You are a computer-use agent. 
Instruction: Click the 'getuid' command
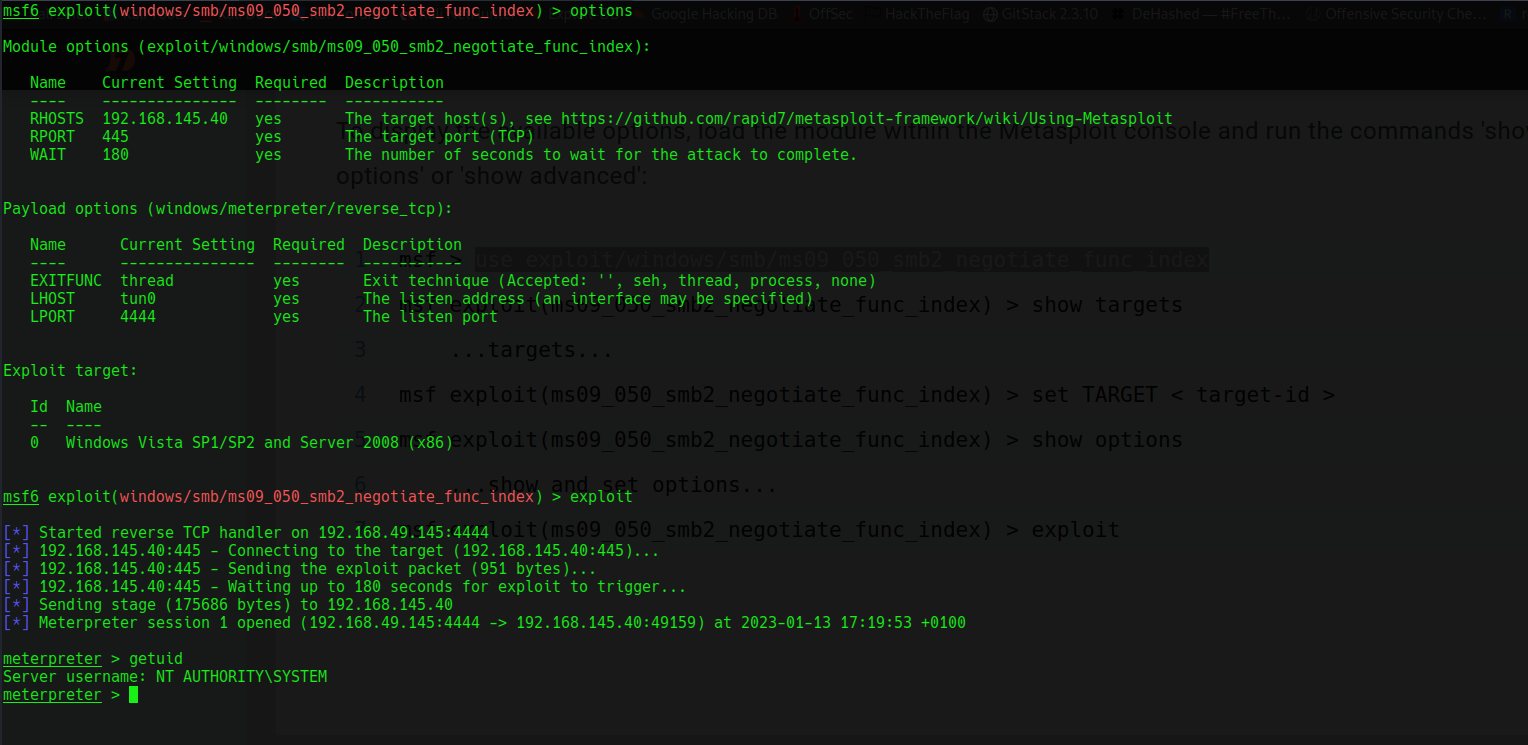click(x=156, y=659)
